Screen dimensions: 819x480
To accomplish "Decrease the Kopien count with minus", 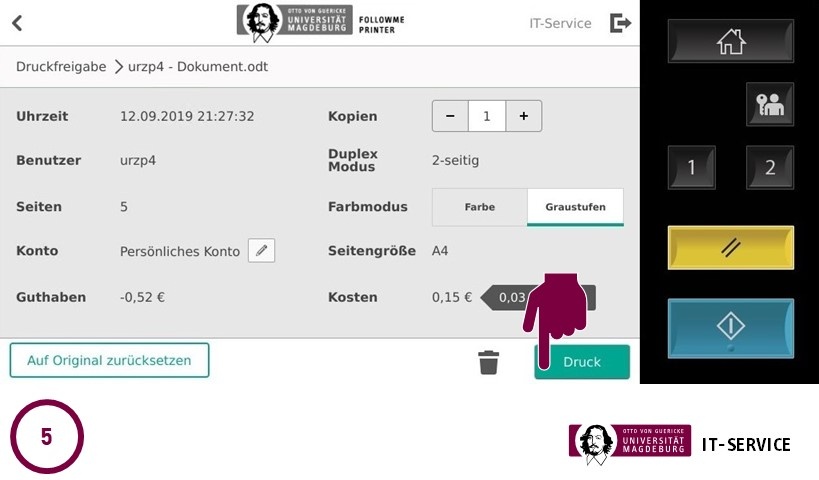I will click(450, 116).
